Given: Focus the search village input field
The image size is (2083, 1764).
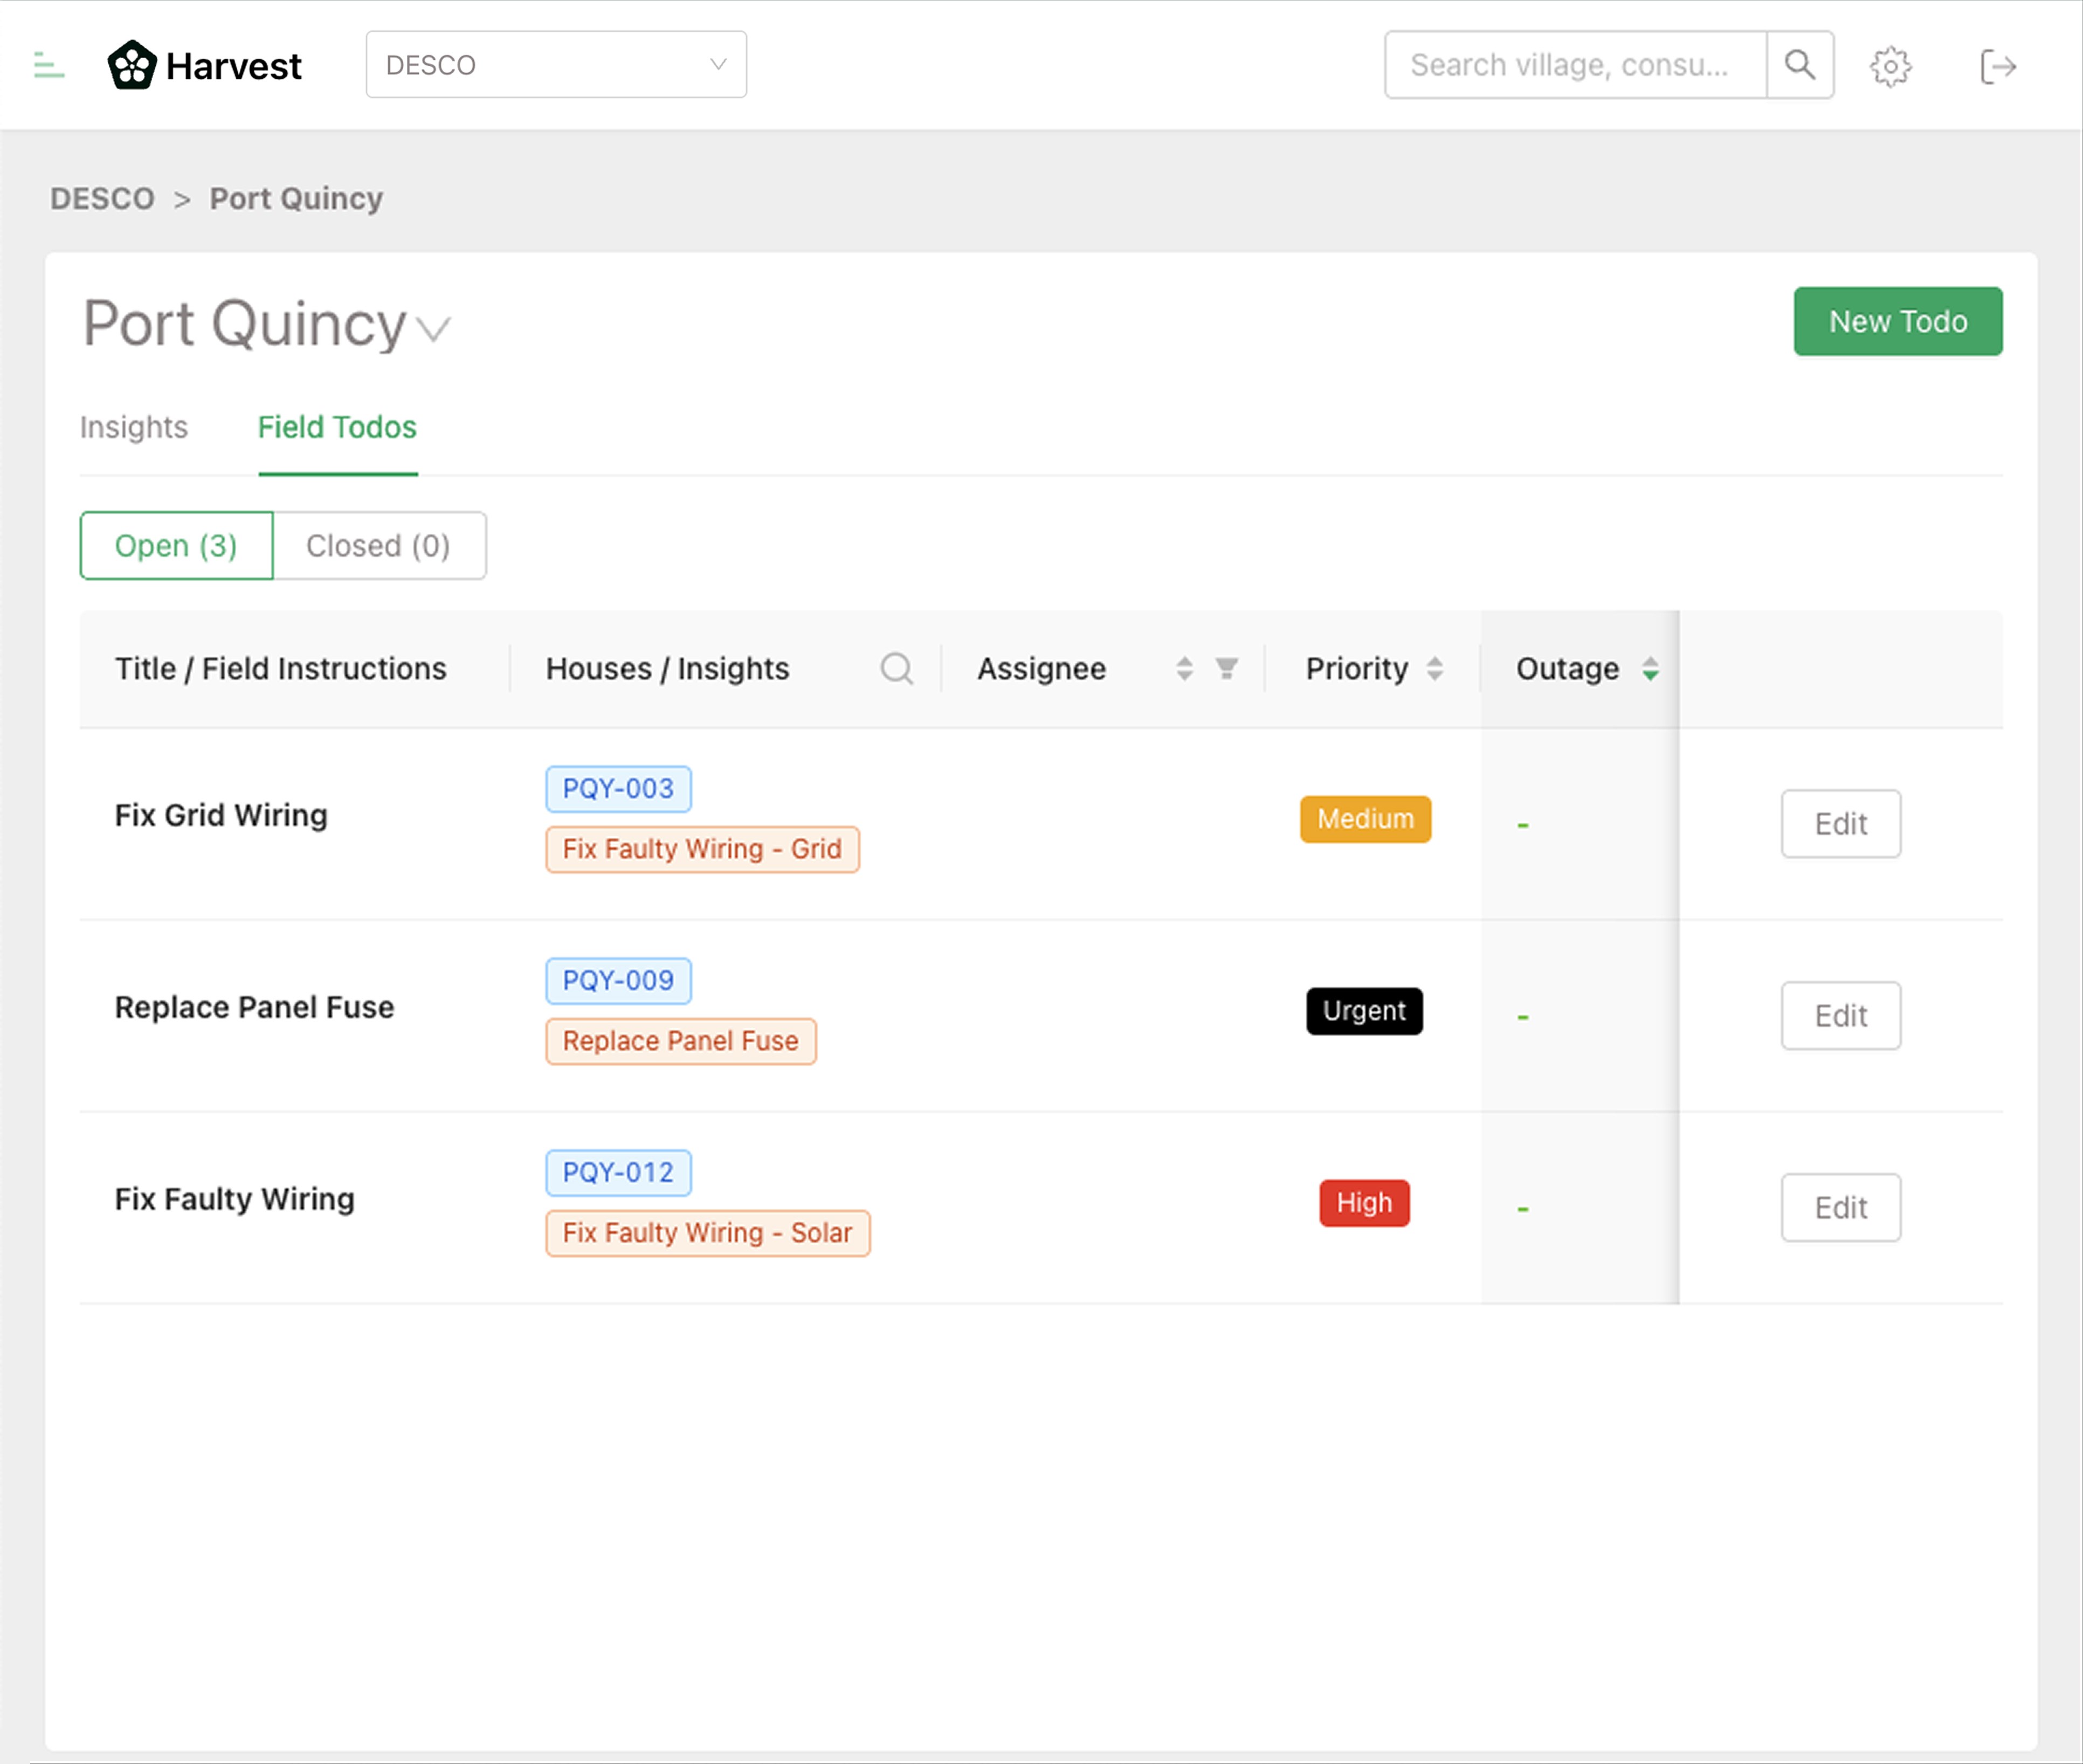Looking at the screenshot, I should (1573, 65).
